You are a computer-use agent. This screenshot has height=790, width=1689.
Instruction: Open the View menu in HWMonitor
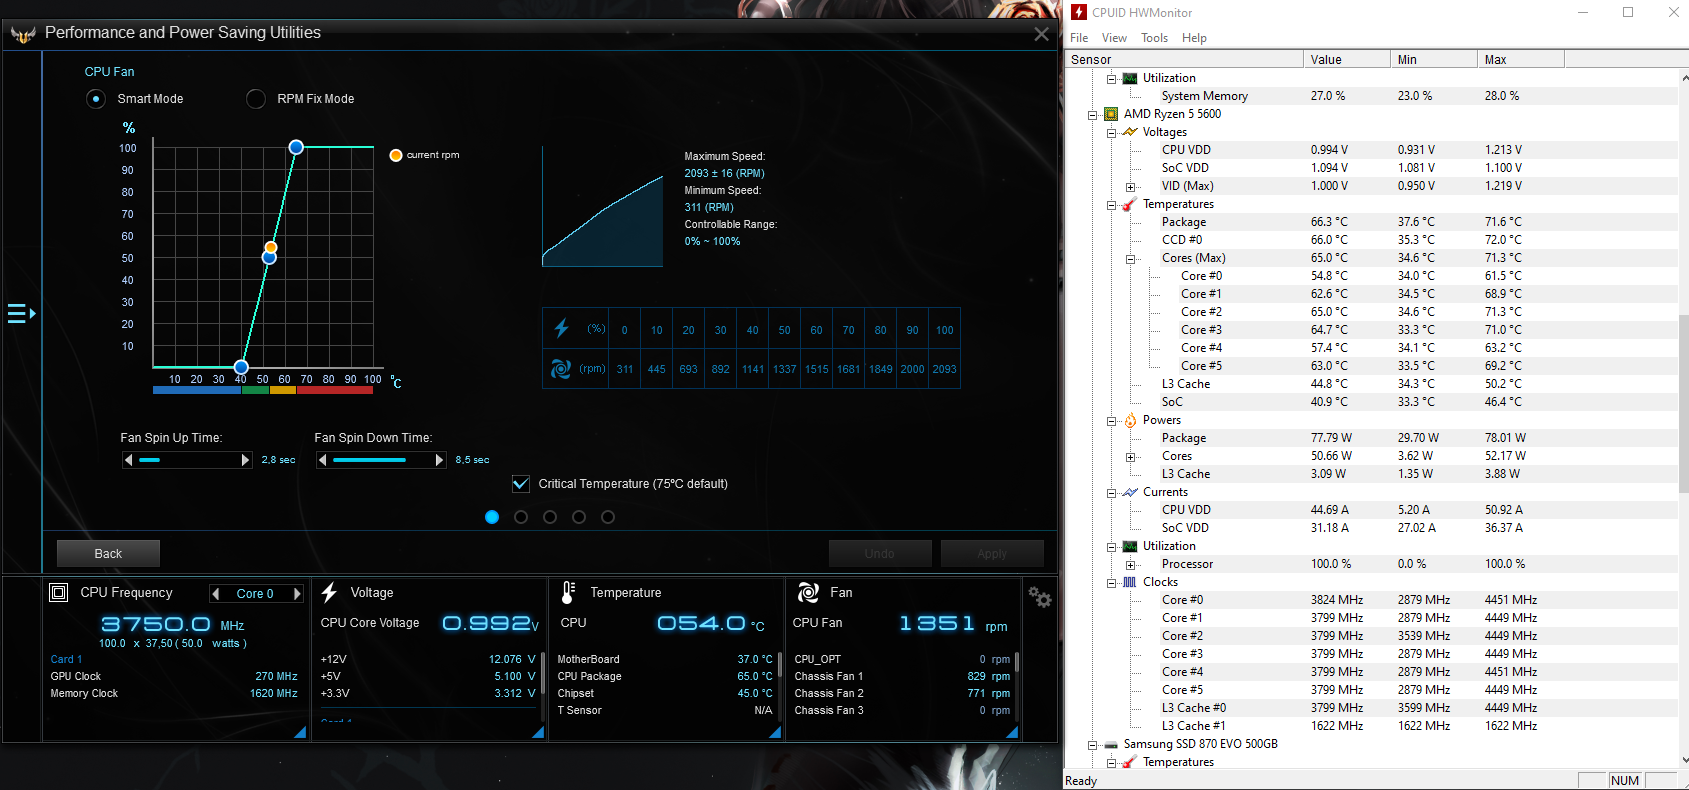pyautogui.click(x=1114, y=38)
